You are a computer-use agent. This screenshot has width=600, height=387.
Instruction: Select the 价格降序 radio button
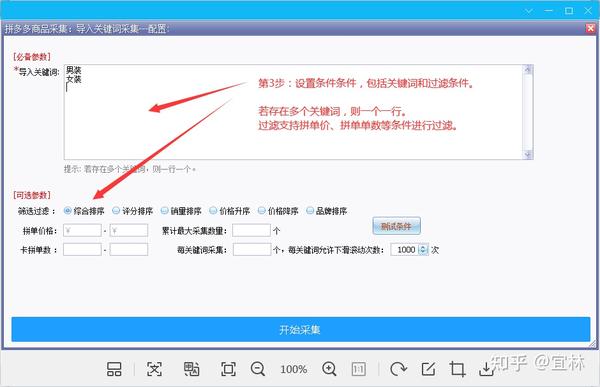(262, 211)
